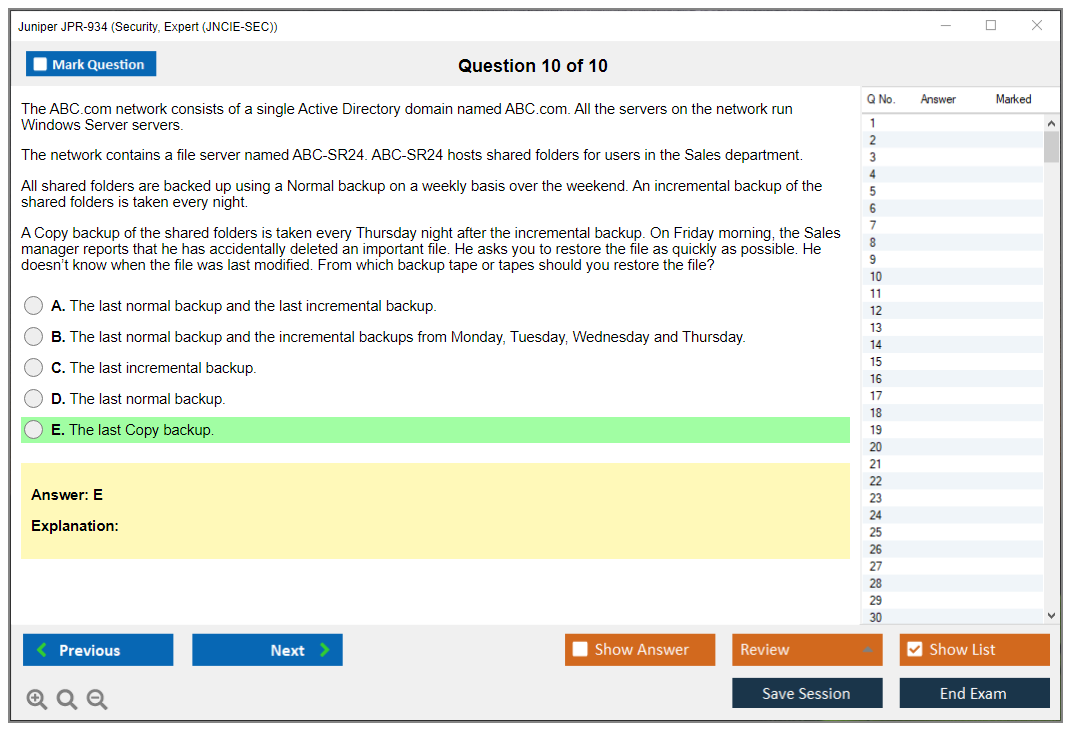This screenshot has width=1075, height=735.
Task: Select answer option A radio button
Action: pos(34,306)
